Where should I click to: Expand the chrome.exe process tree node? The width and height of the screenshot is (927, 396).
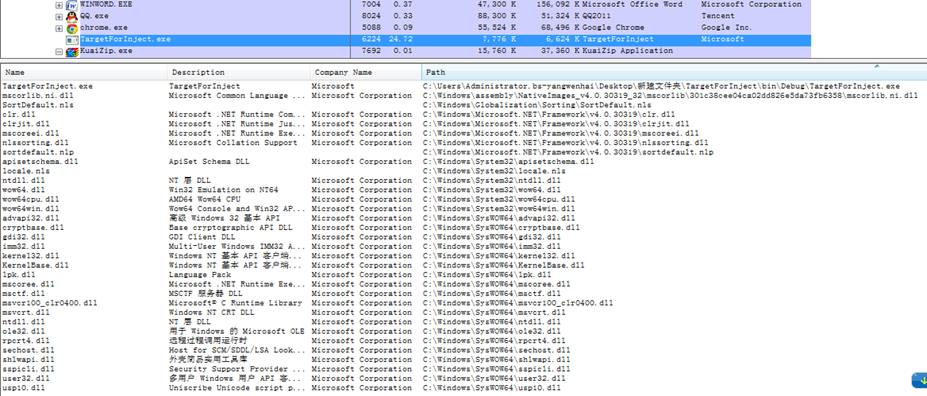point(59,28)
